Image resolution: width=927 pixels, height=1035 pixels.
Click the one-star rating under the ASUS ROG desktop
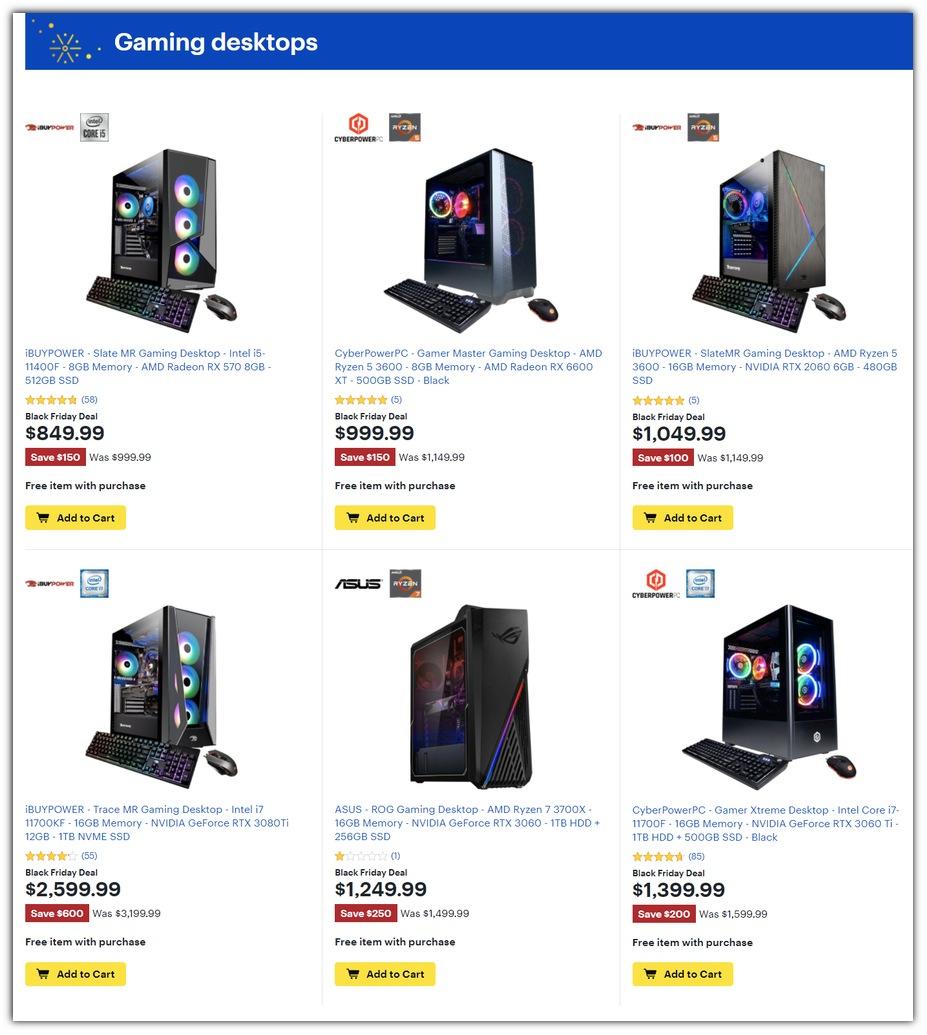pyautogui.click(x=368, y=855)
